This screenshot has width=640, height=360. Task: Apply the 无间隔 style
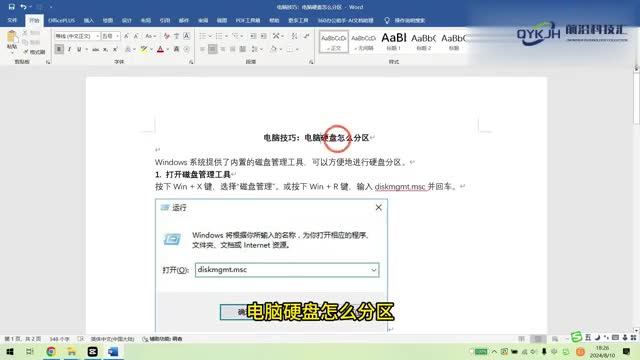[x=363, y=41]
